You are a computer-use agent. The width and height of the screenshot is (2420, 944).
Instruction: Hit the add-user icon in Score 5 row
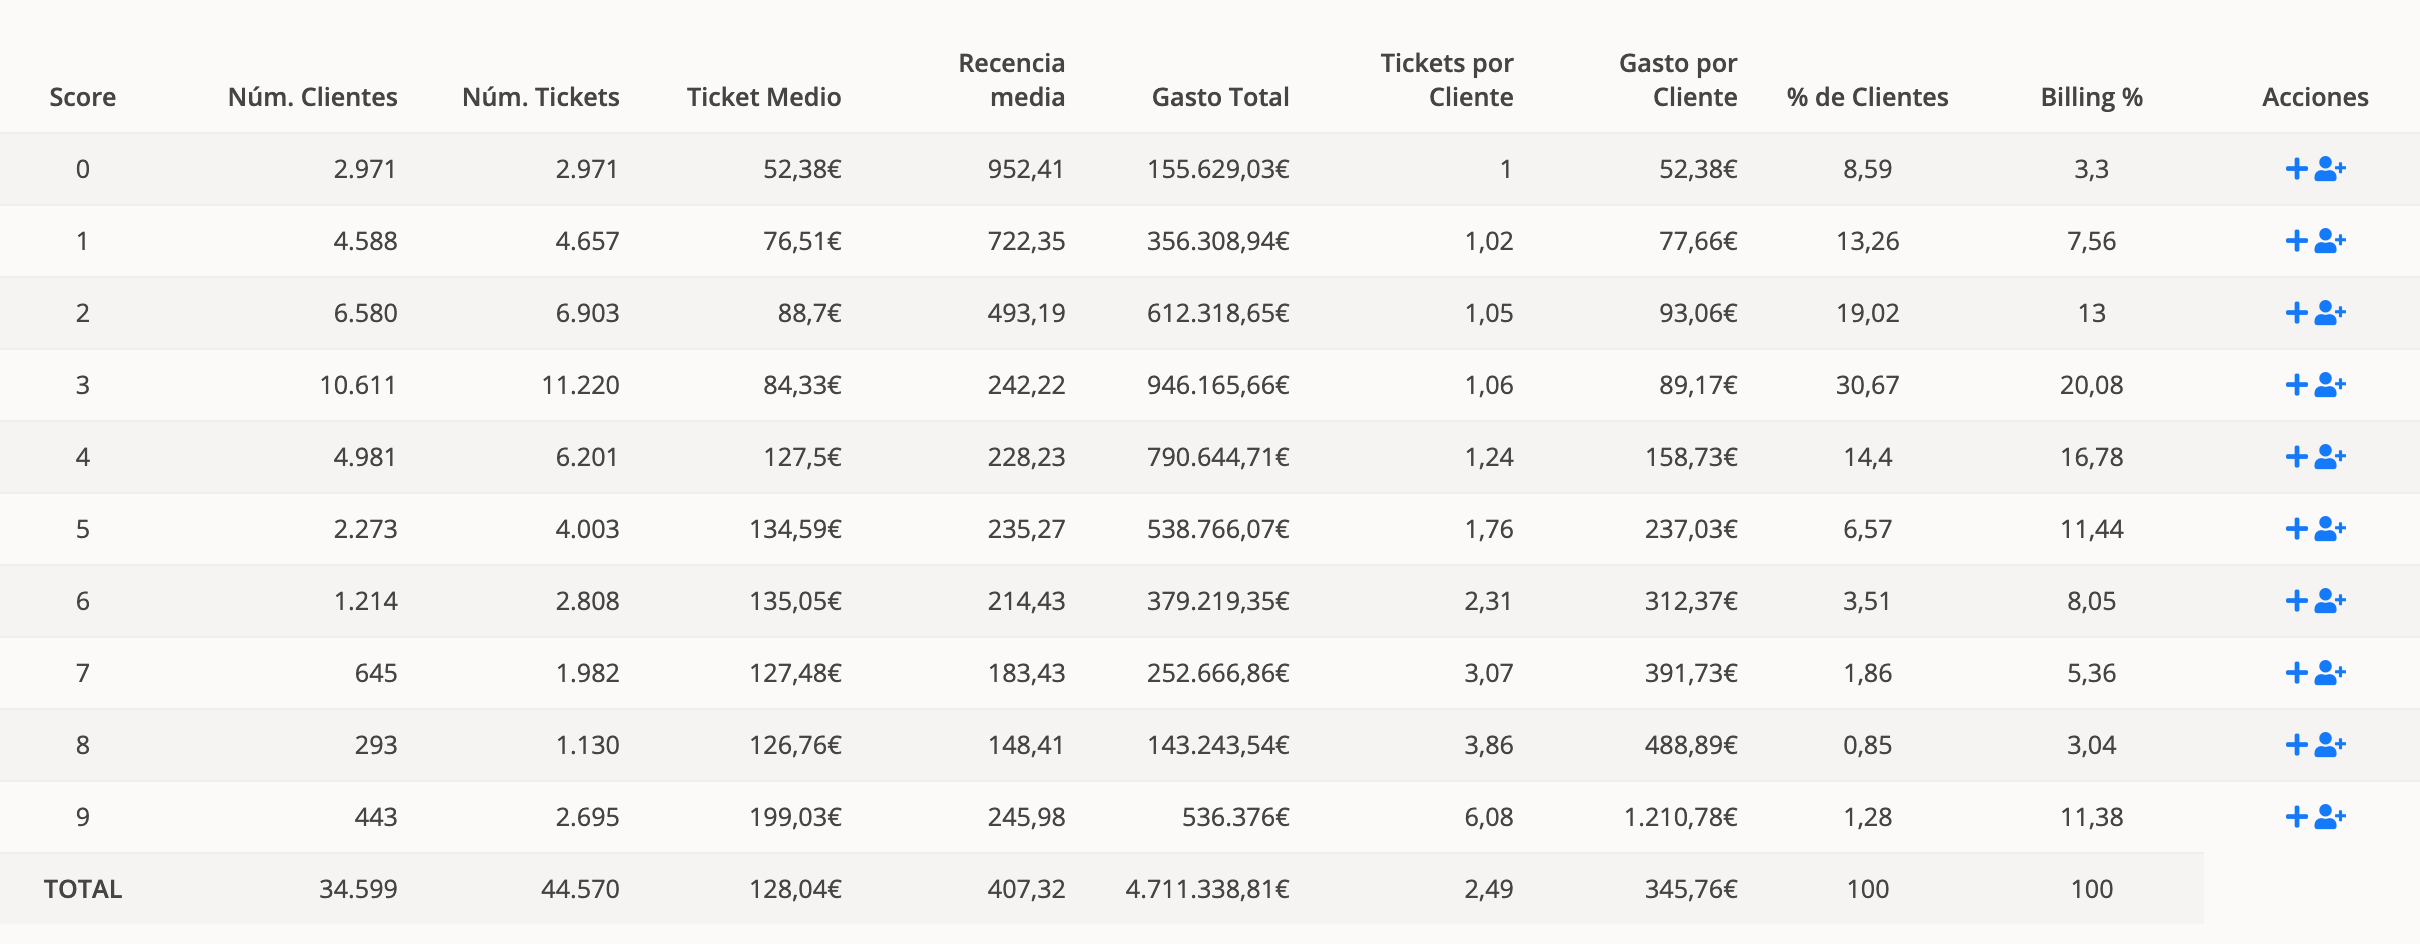(x=2331, y=529)
